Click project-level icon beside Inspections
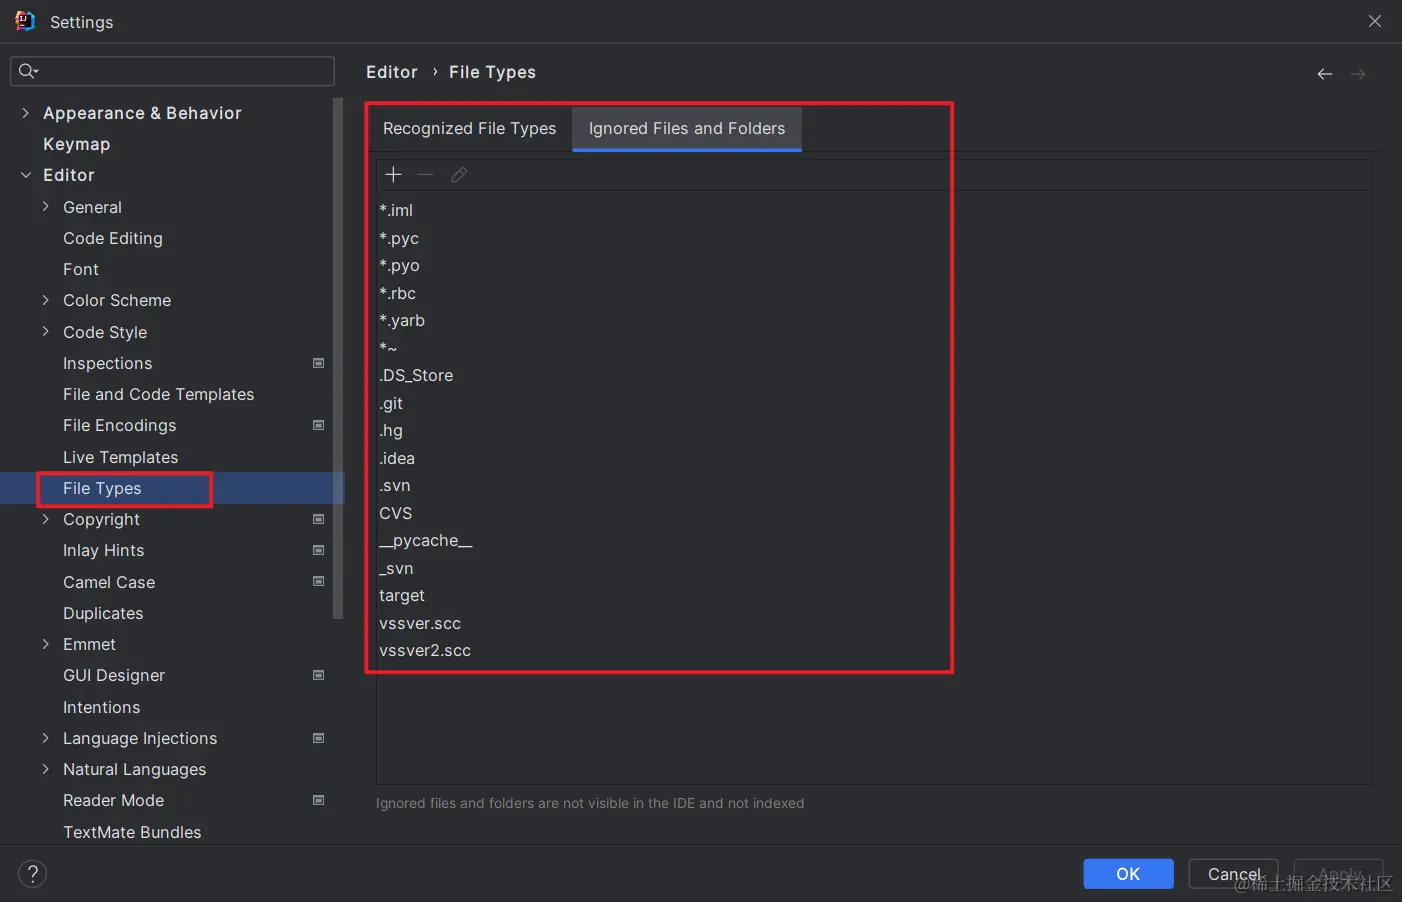Viewport: 1402px width, 902px height. click(319, 363)
